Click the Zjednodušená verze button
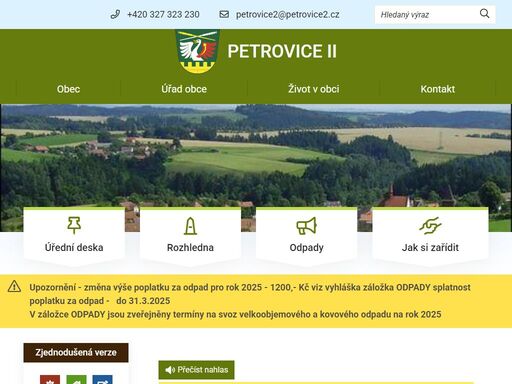 (x=76, y=352)
